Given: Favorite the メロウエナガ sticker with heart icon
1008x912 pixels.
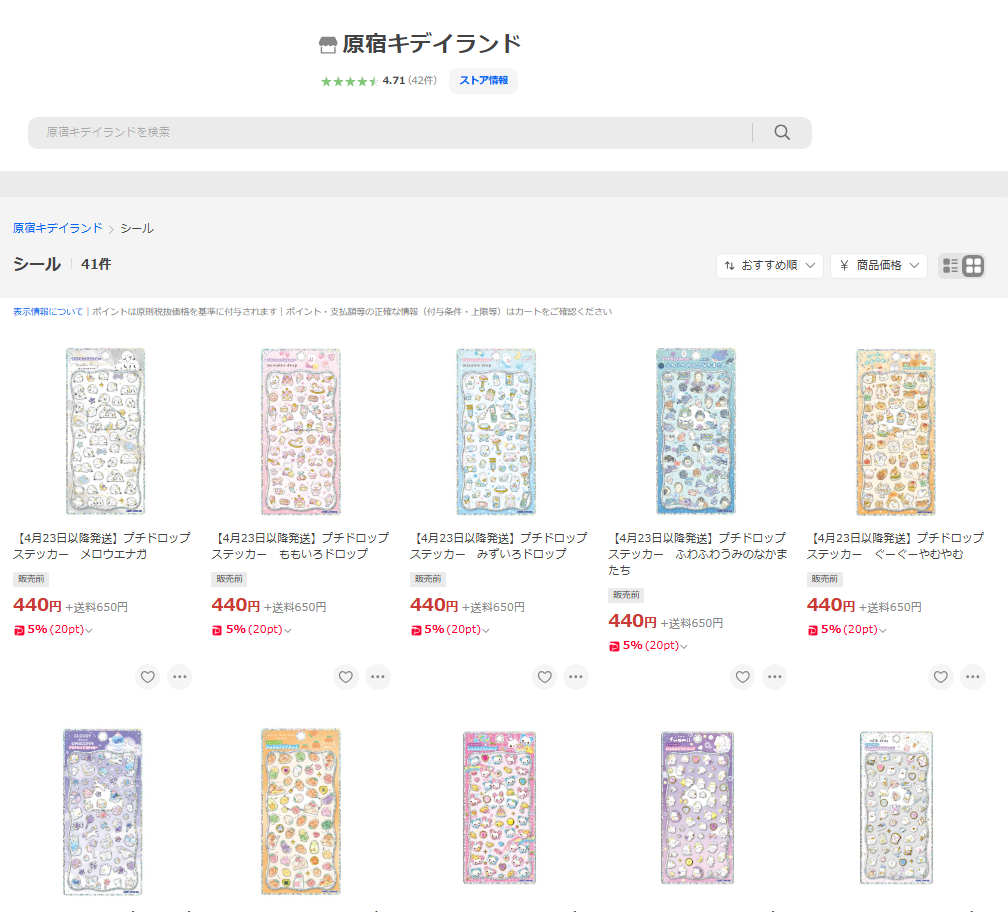Looking at the screenshot, I should coord(148,677).
